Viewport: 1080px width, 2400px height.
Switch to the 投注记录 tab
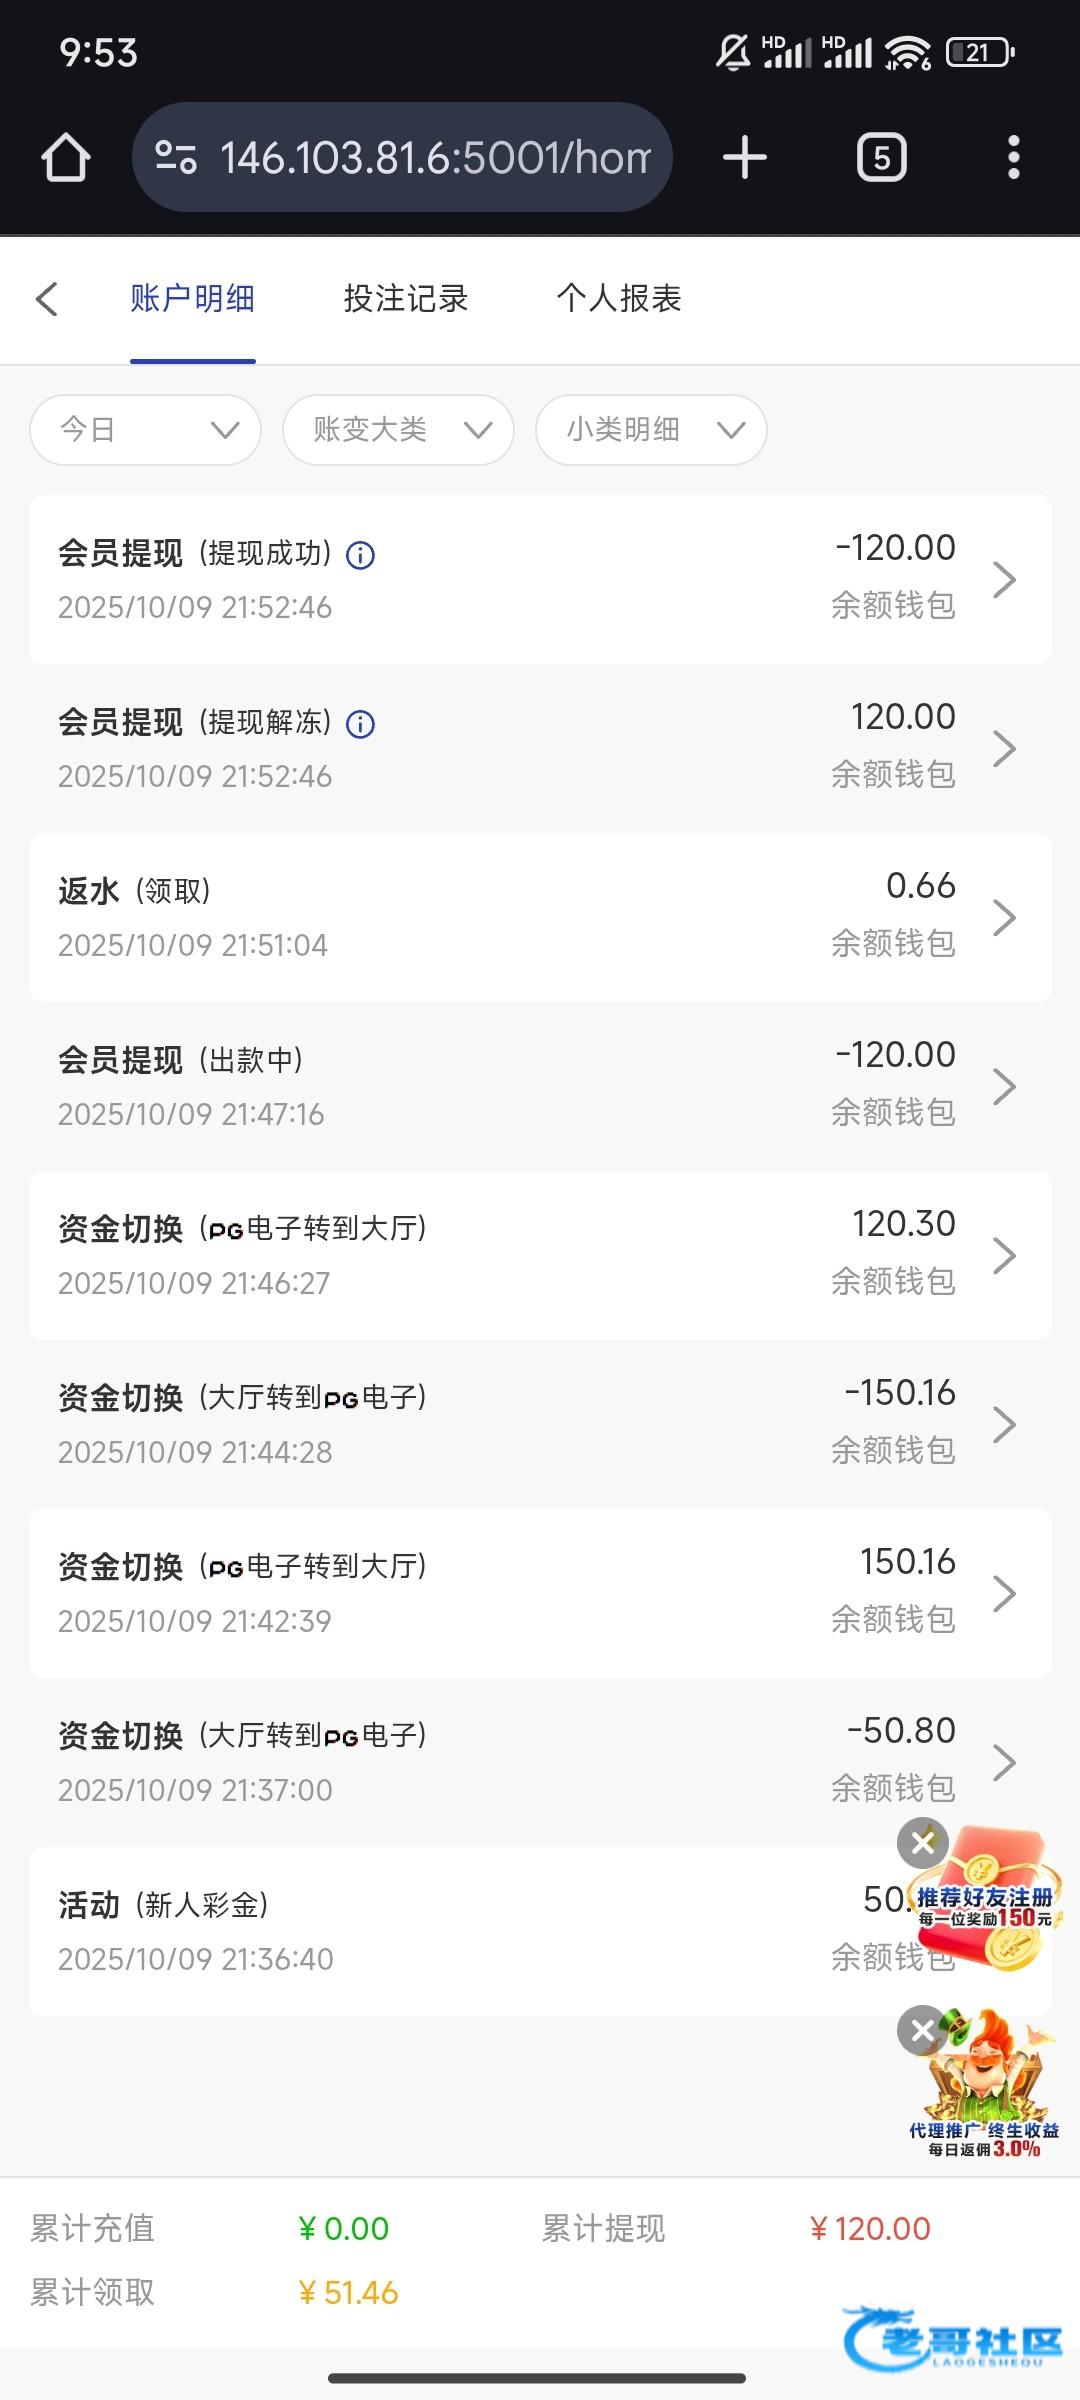tap(406, 298)
